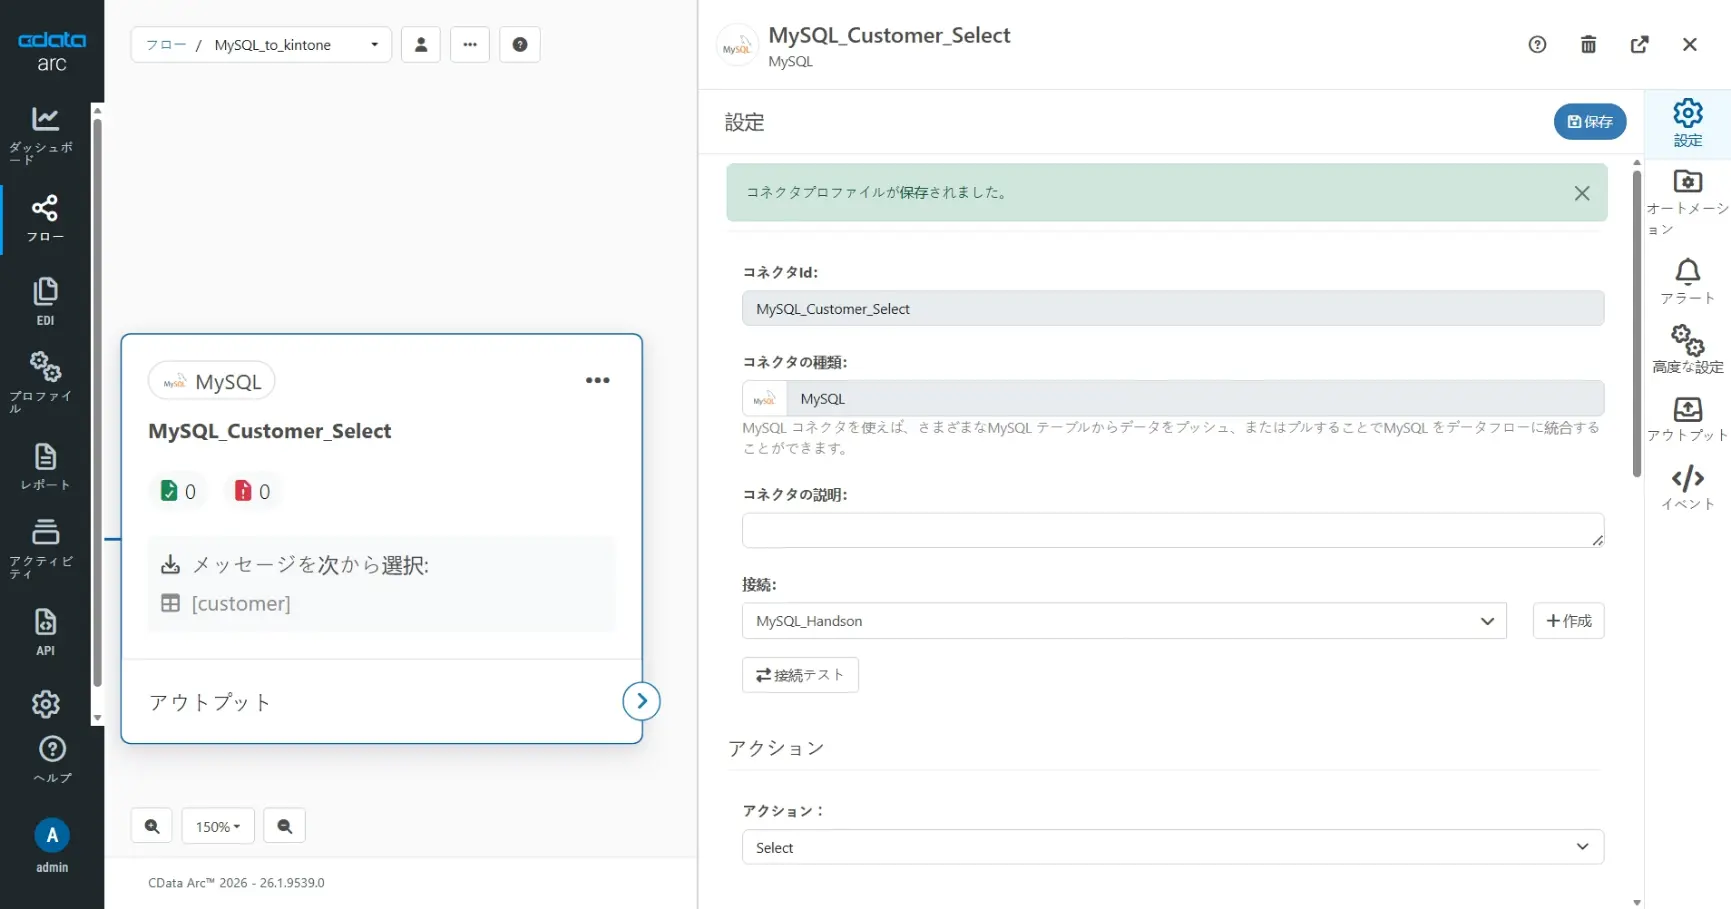The width and height of the screenshot is (1731, 909).
Task: Dismiss the connector profile saved notification
Action: click(x=1582, y=193)
